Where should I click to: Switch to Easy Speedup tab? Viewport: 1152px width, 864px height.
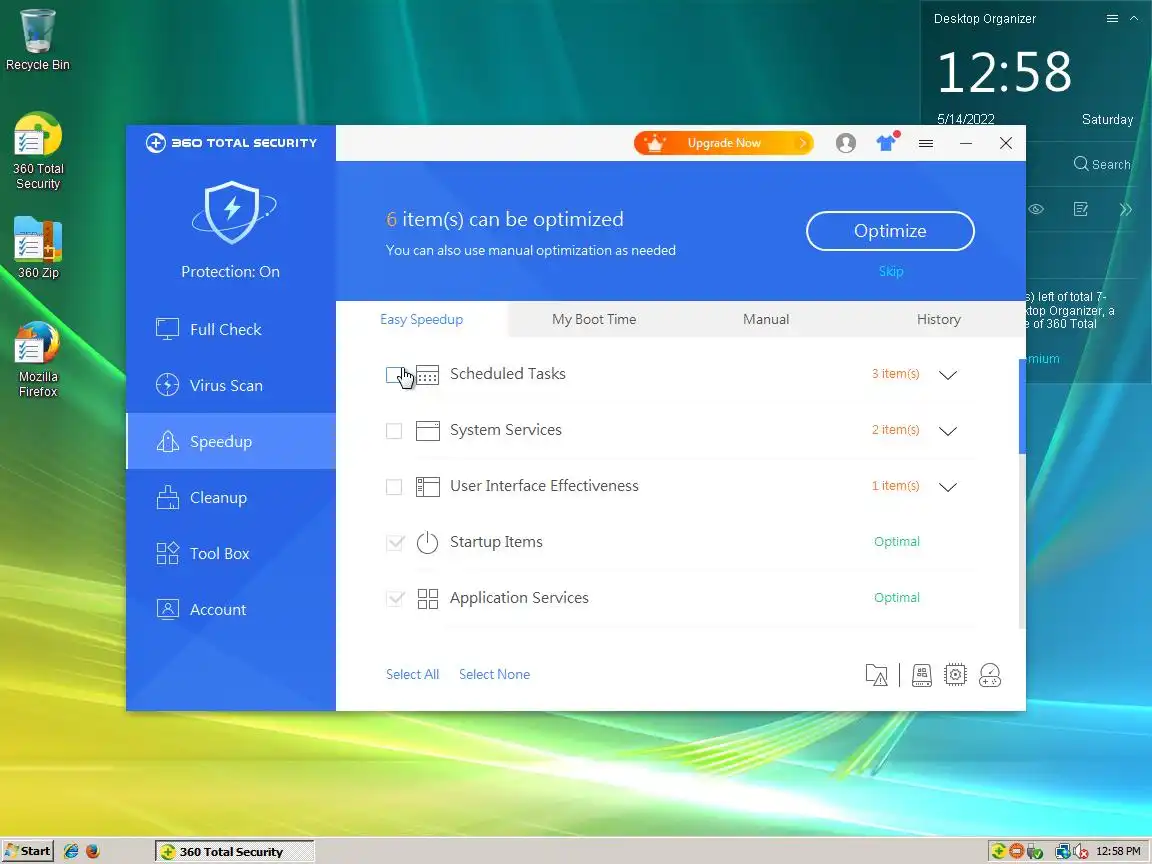pyautogui.click(x=421, y=319)
